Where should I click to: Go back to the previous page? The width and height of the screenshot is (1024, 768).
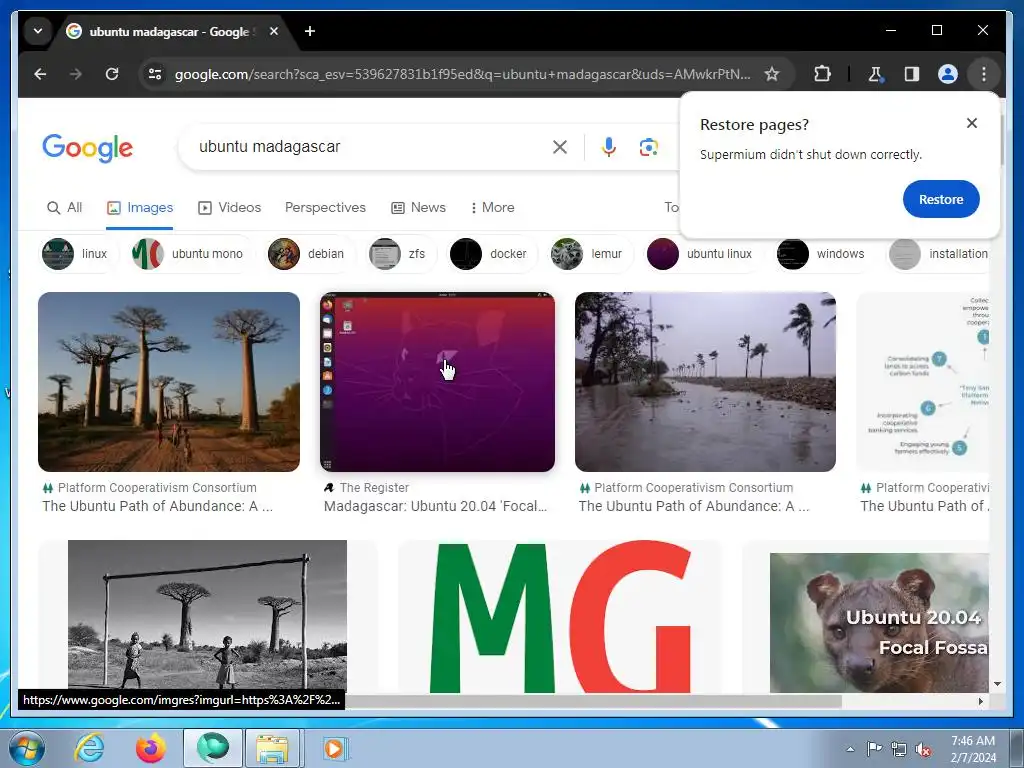click(x=40, y=74)
